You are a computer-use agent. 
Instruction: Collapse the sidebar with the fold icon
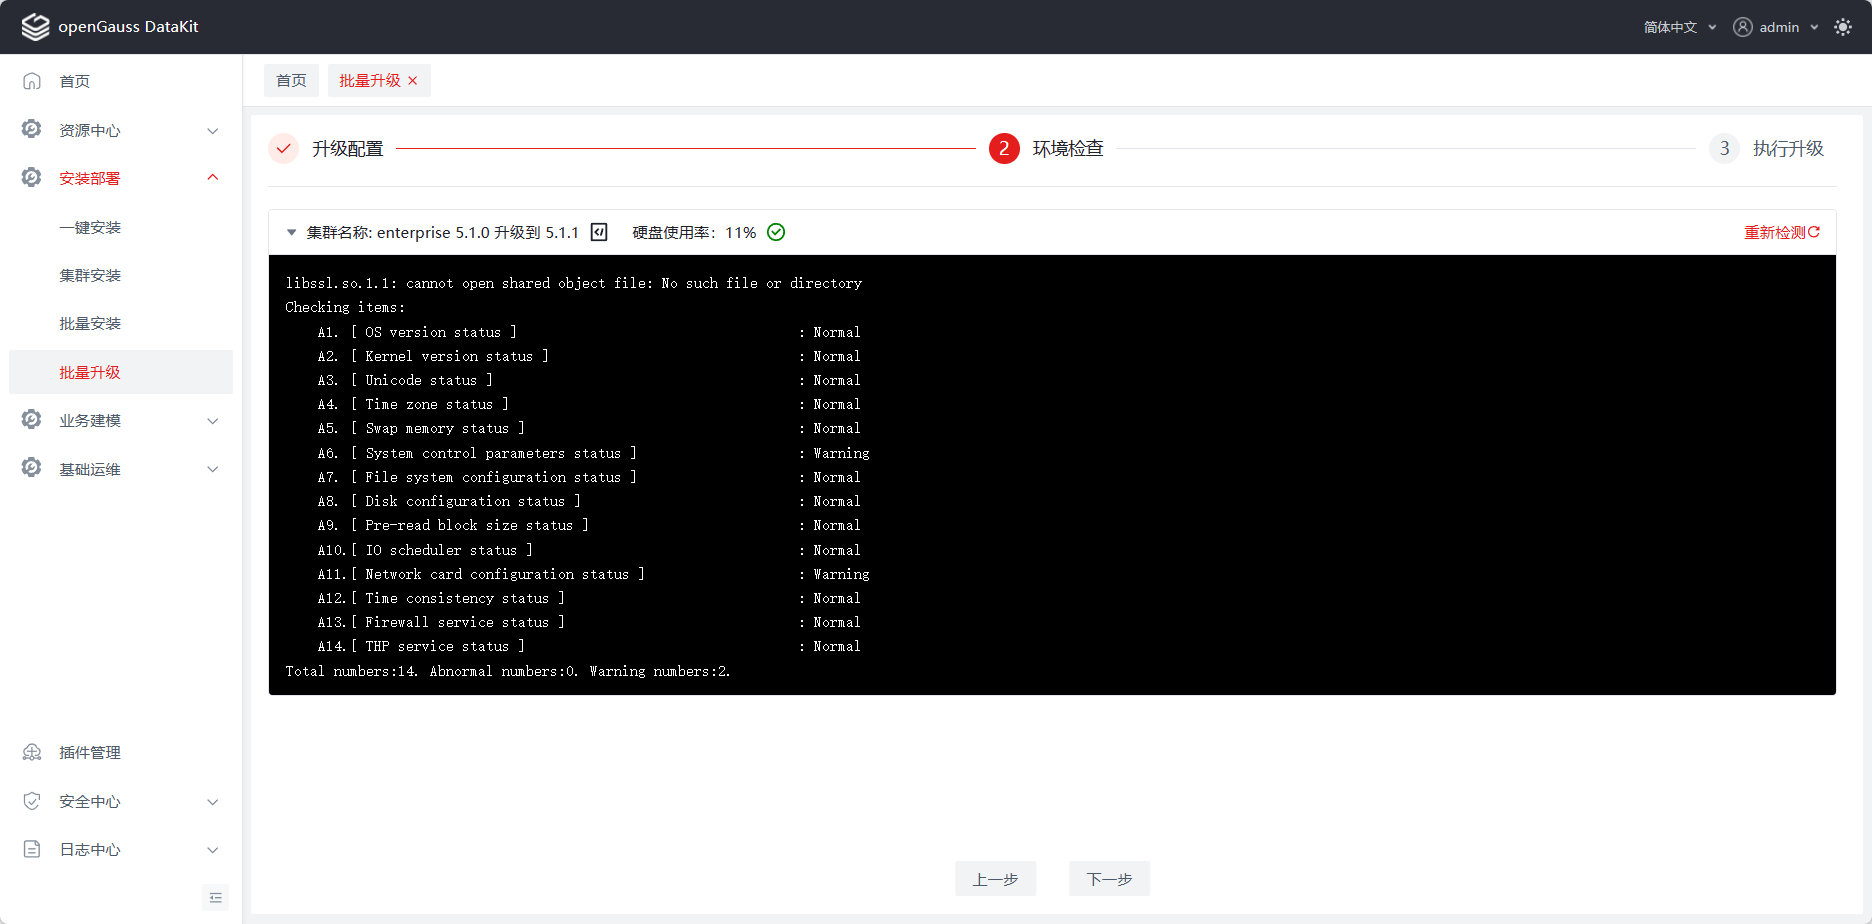[x=215, y=898]
